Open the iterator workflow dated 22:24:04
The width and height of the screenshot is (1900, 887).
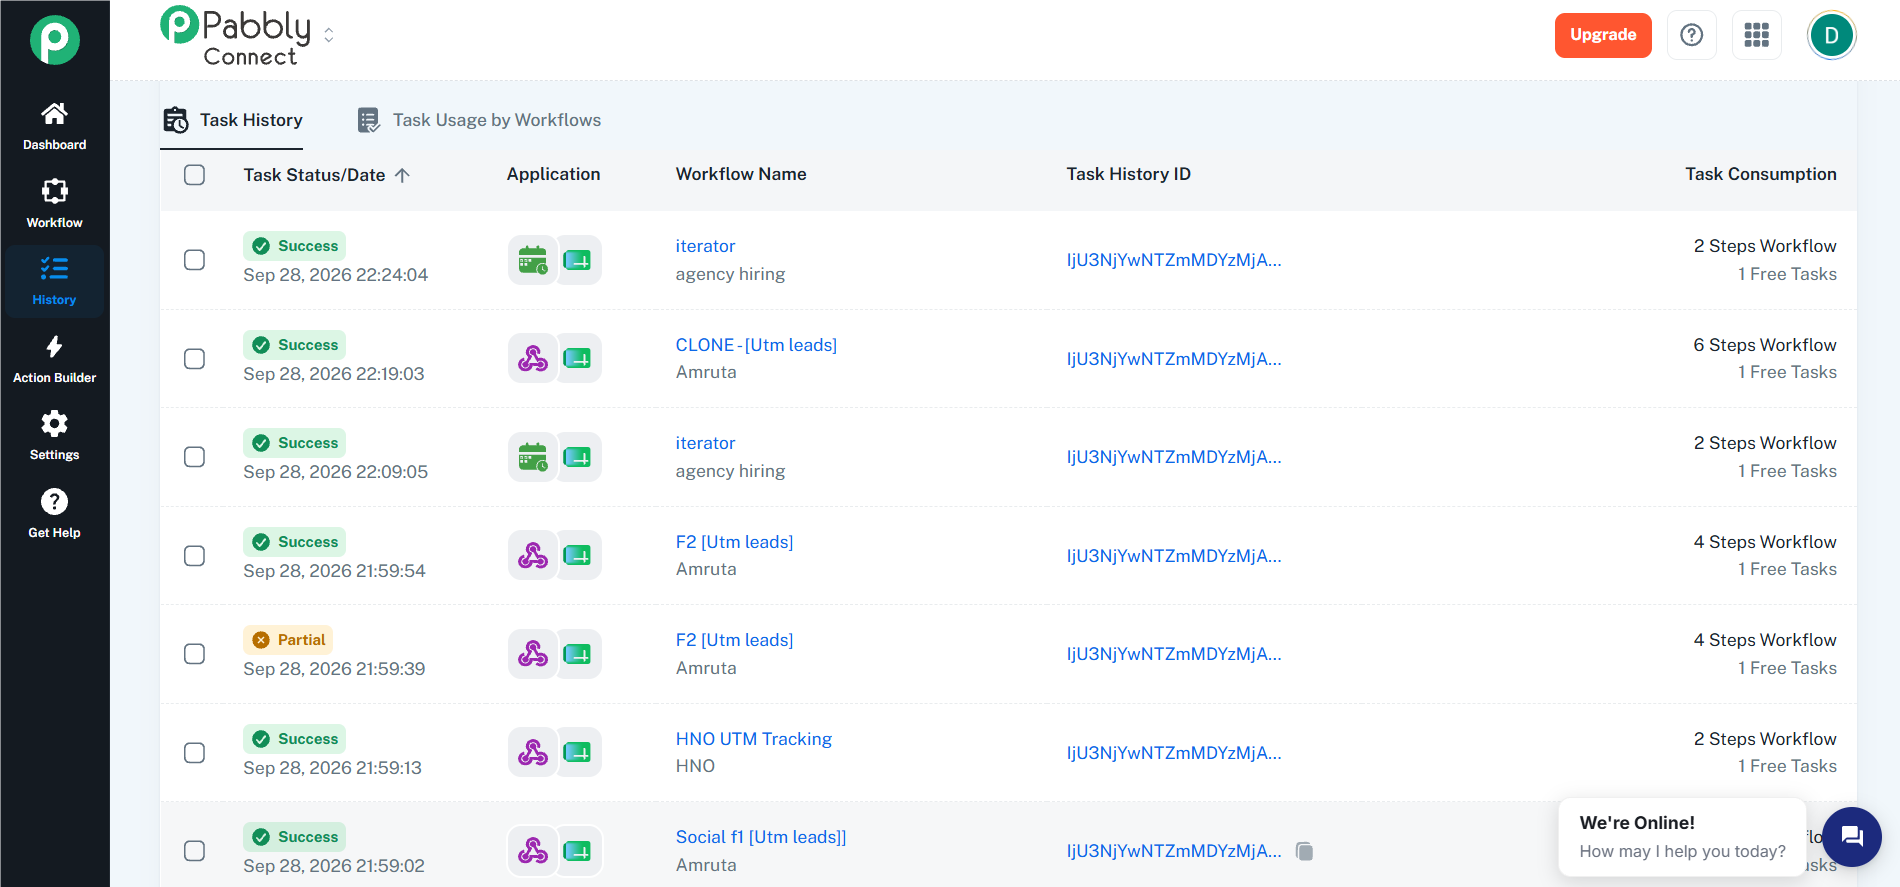(x=705, y=246)
